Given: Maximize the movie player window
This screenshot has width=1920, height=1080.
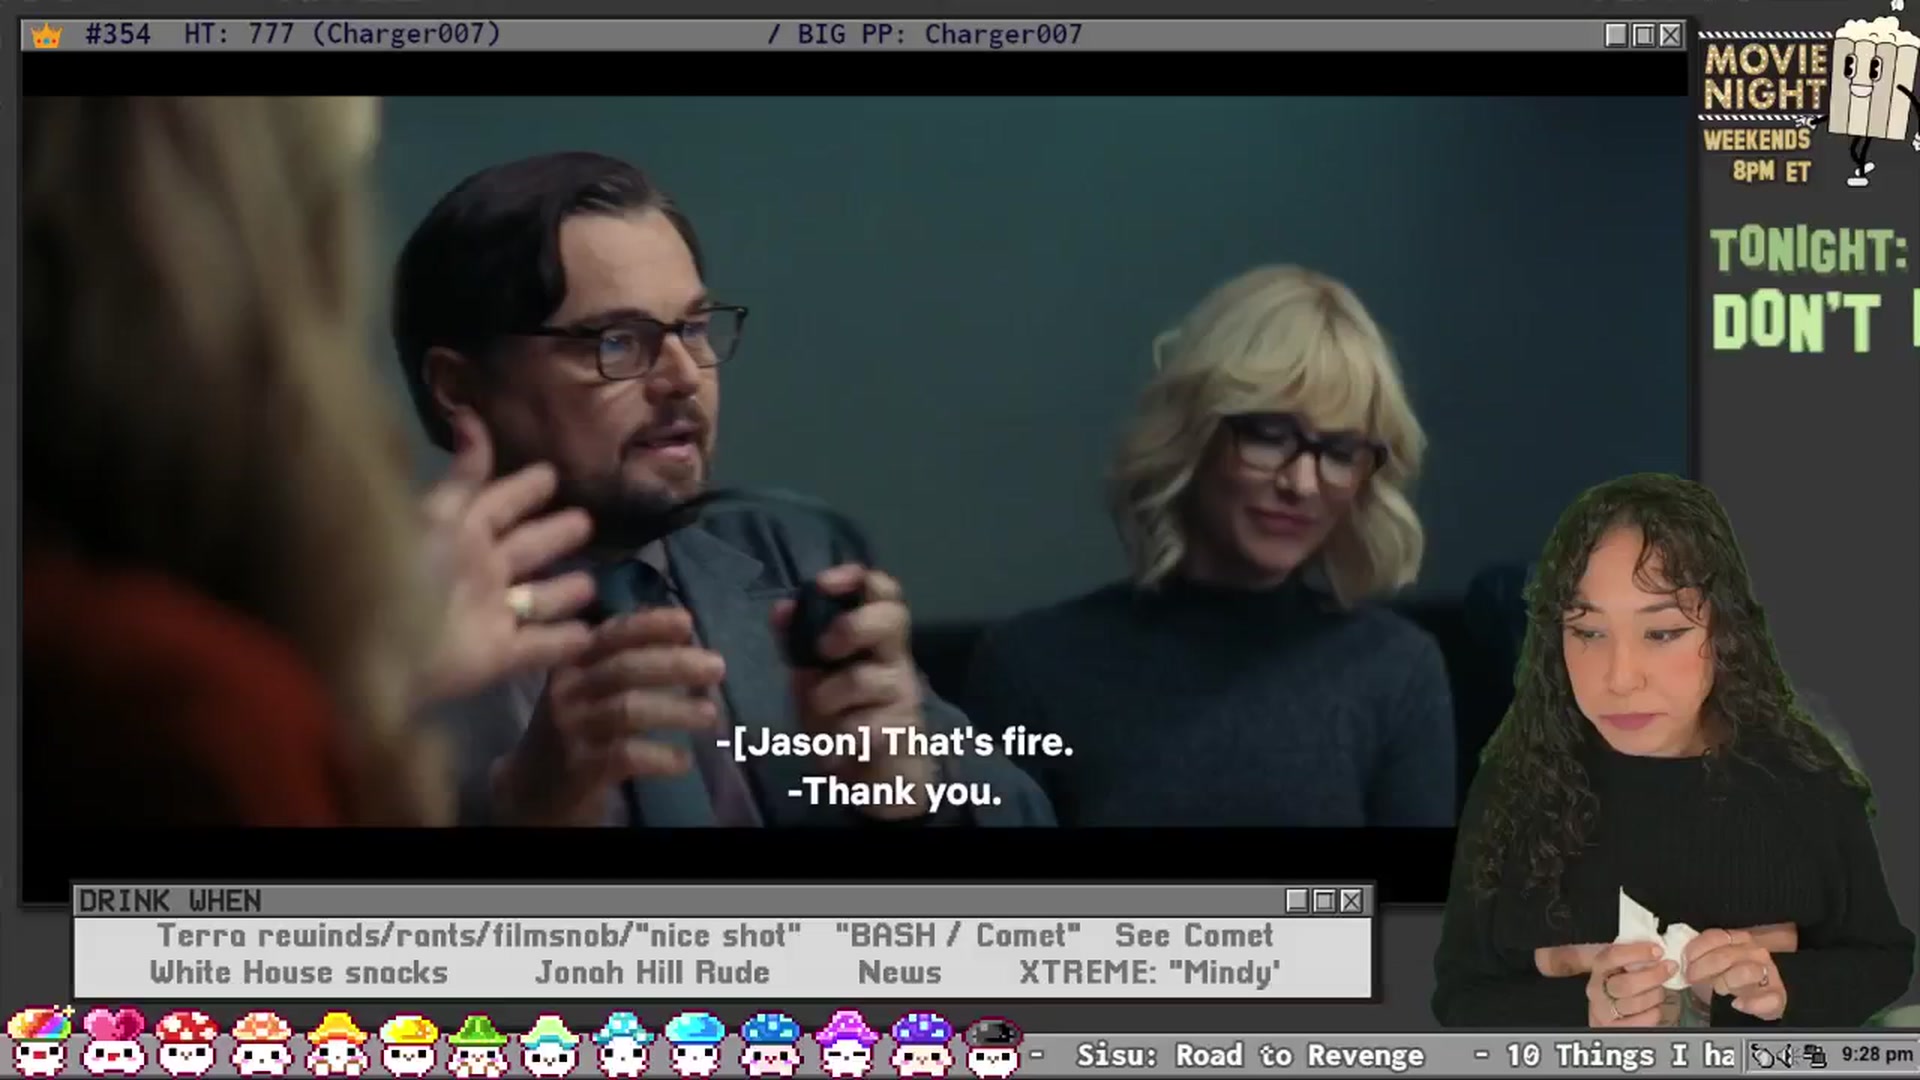Looking at the screenshot, I should tap(1643, 35).
